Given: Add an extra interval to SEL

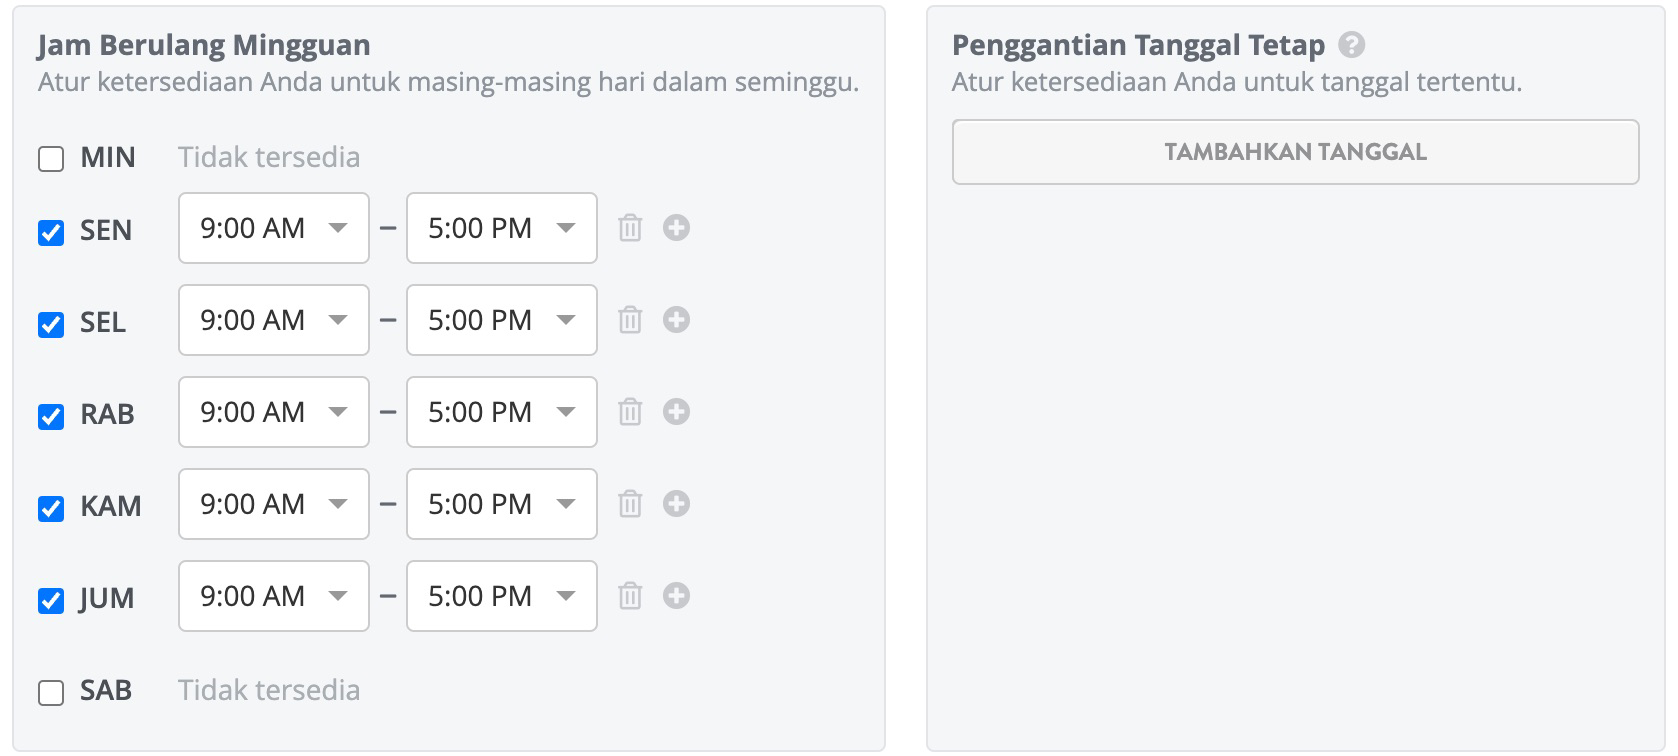Looking at the screenshot, I should (677, 320).
